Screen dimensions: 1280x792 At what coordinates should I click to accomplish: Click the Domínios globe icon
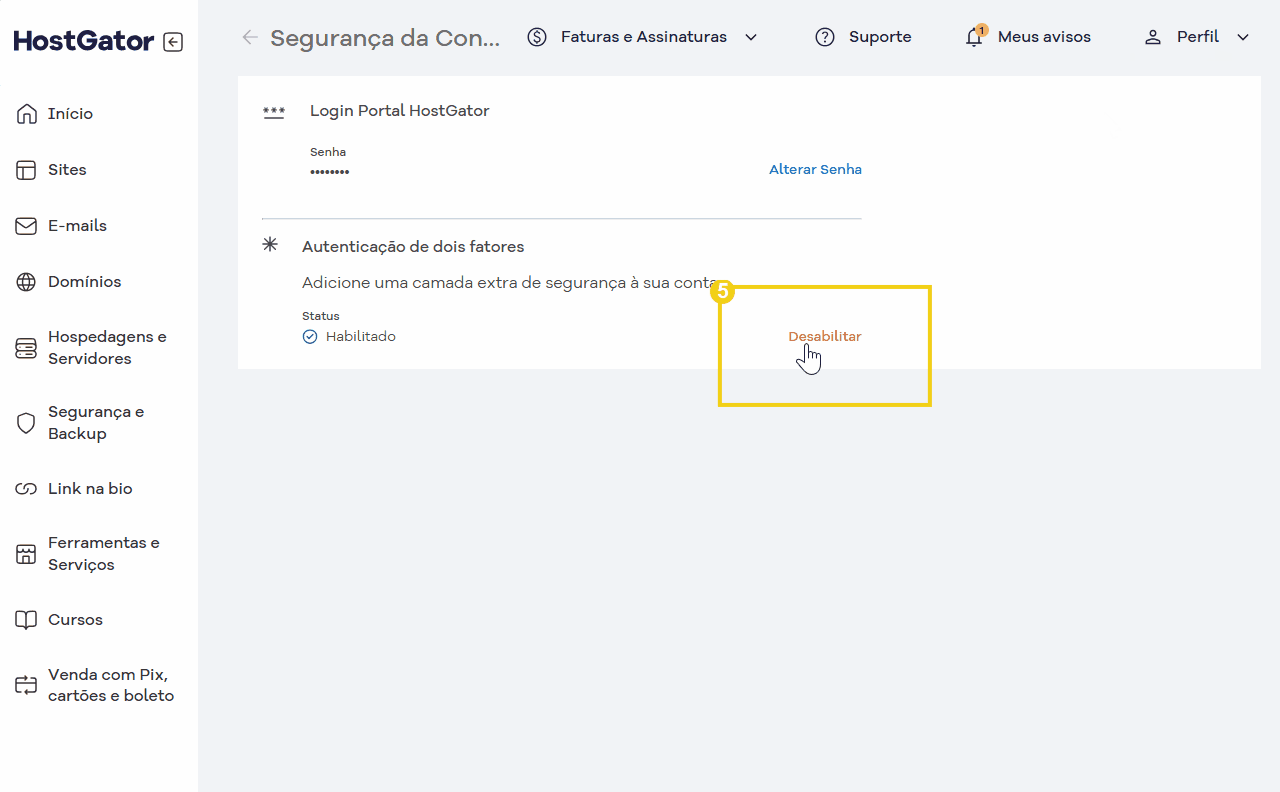(x=26, y=282)
